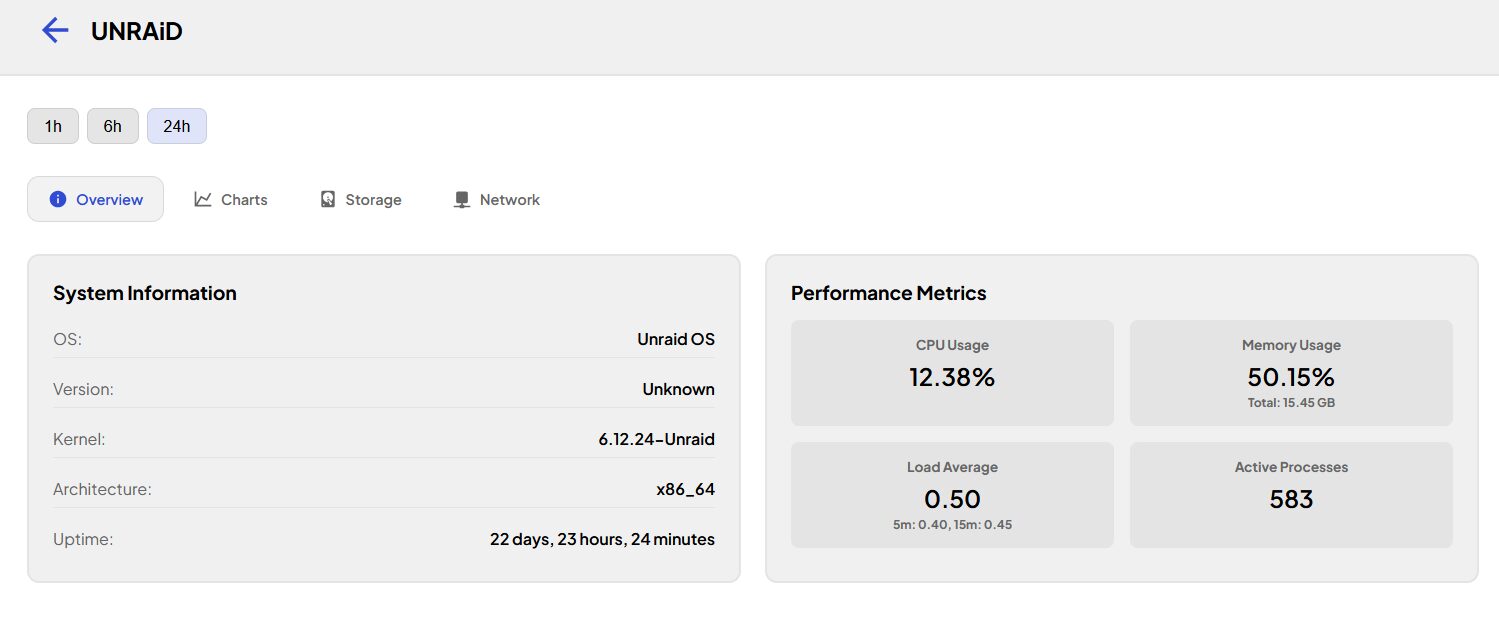Click the Memory Usage 50.15% card
Image resolution: width=1499 pixels, height=627 pixels.
(x=1291, y=373)
